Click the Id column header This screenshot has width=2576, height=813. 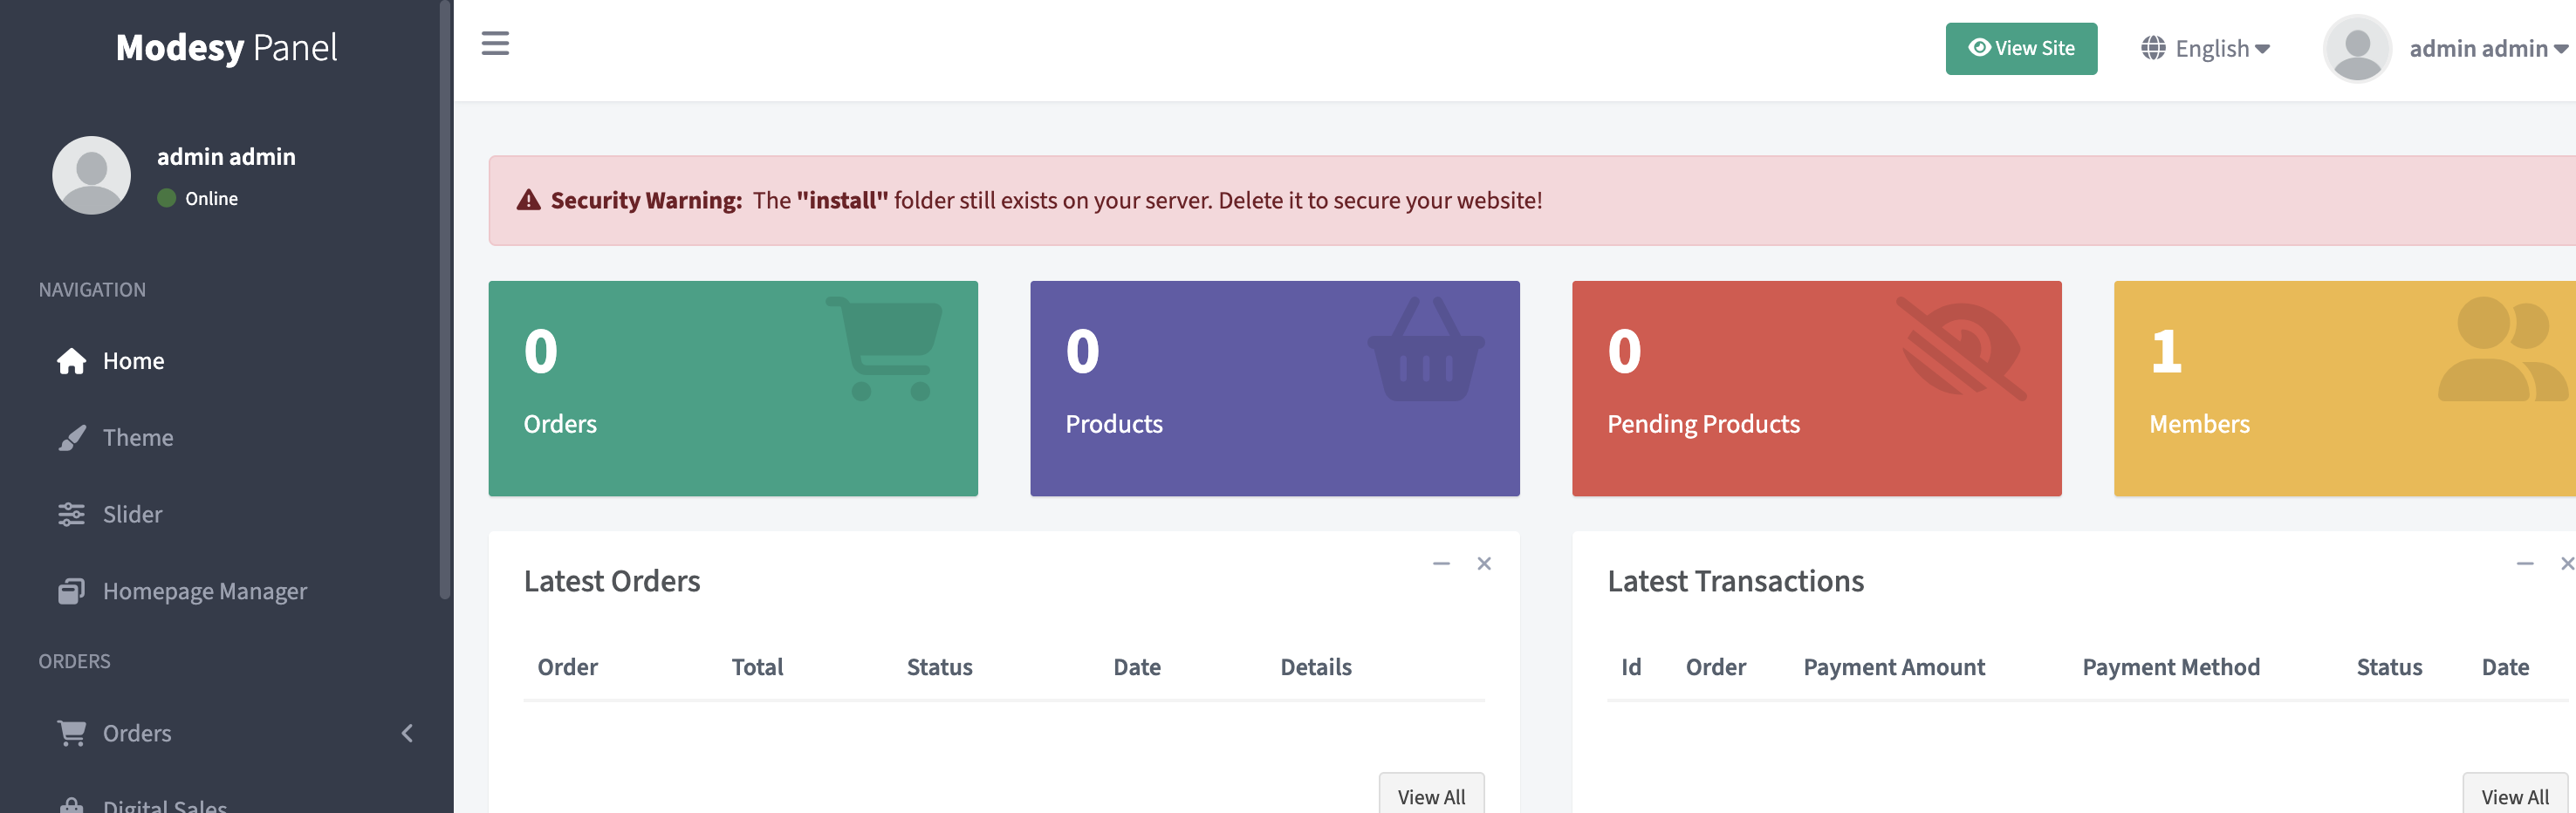[x=1631, y=667]
